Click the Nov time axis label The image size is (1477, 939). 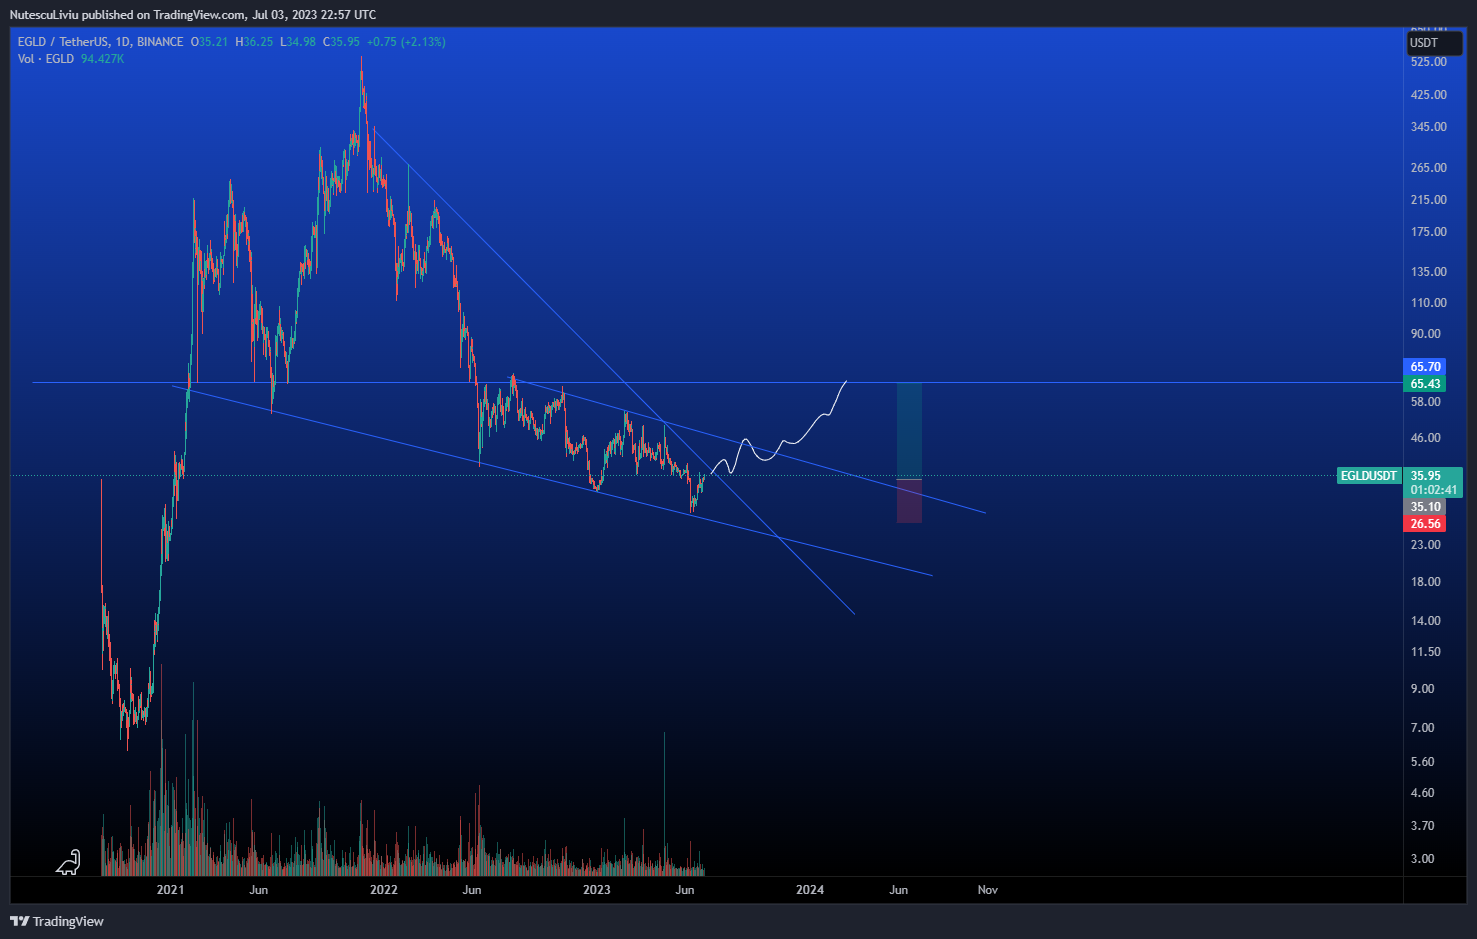click(x=988, y=890)
